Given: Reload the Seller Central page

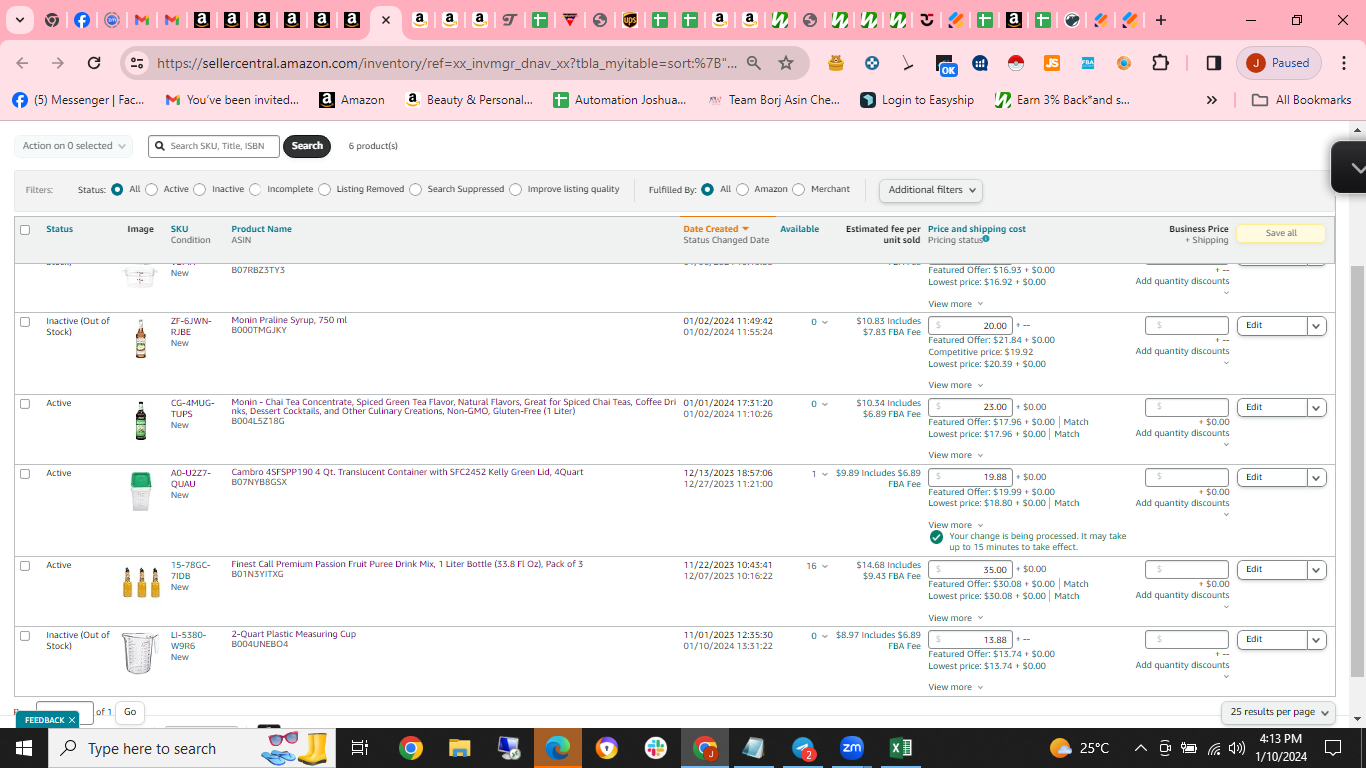Looking at the screenshot, I should point(94,63).
